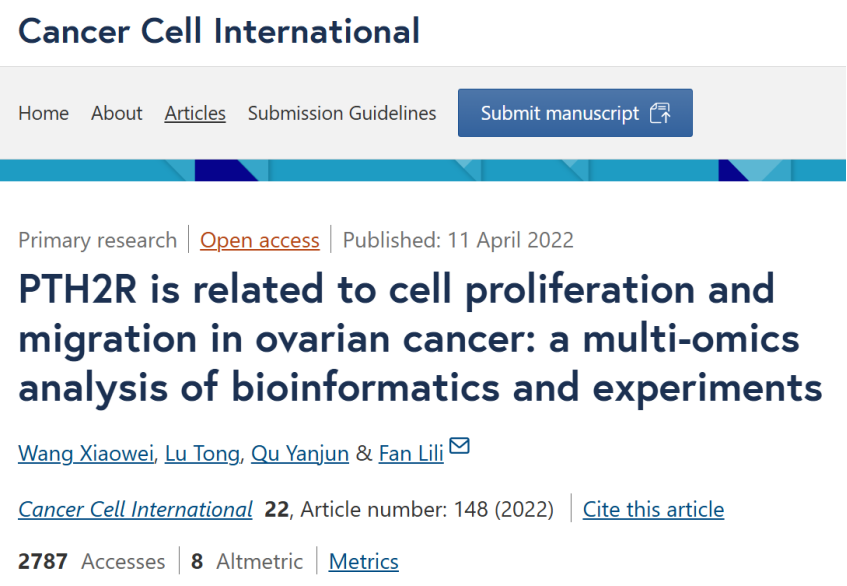The image size is (847, 586).
Task: Click the Published 11 April 2022 date
Action: [x=458, y=240]
